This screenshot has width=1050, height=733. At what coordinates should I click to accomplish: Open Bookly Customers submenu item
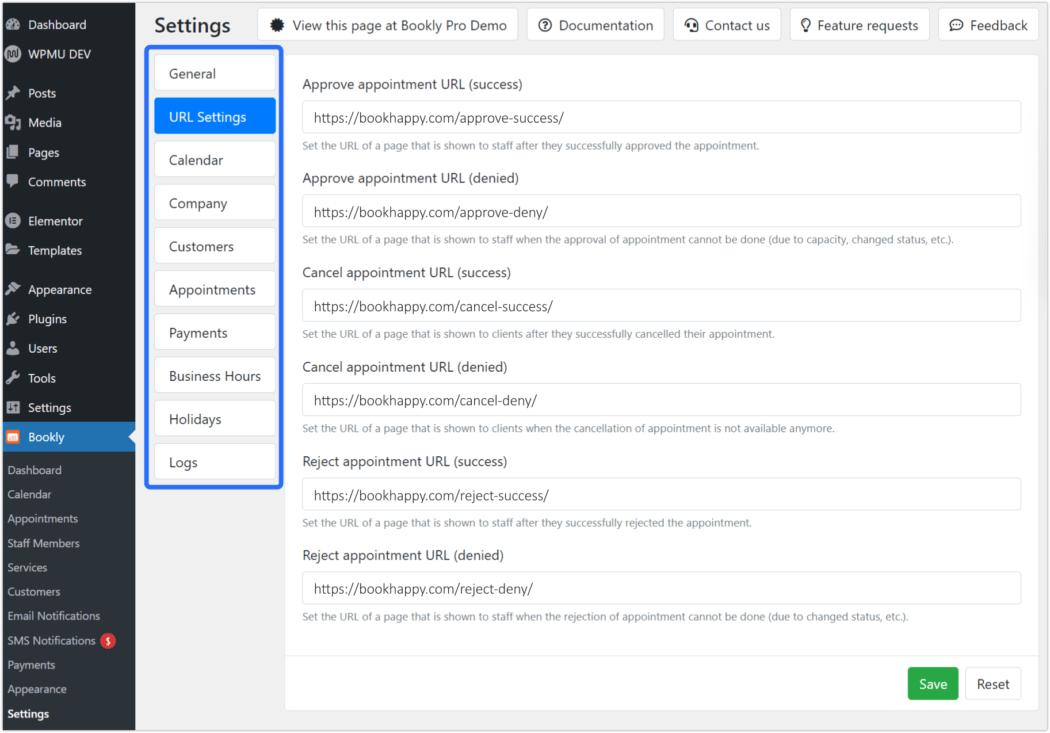[33, 592]
